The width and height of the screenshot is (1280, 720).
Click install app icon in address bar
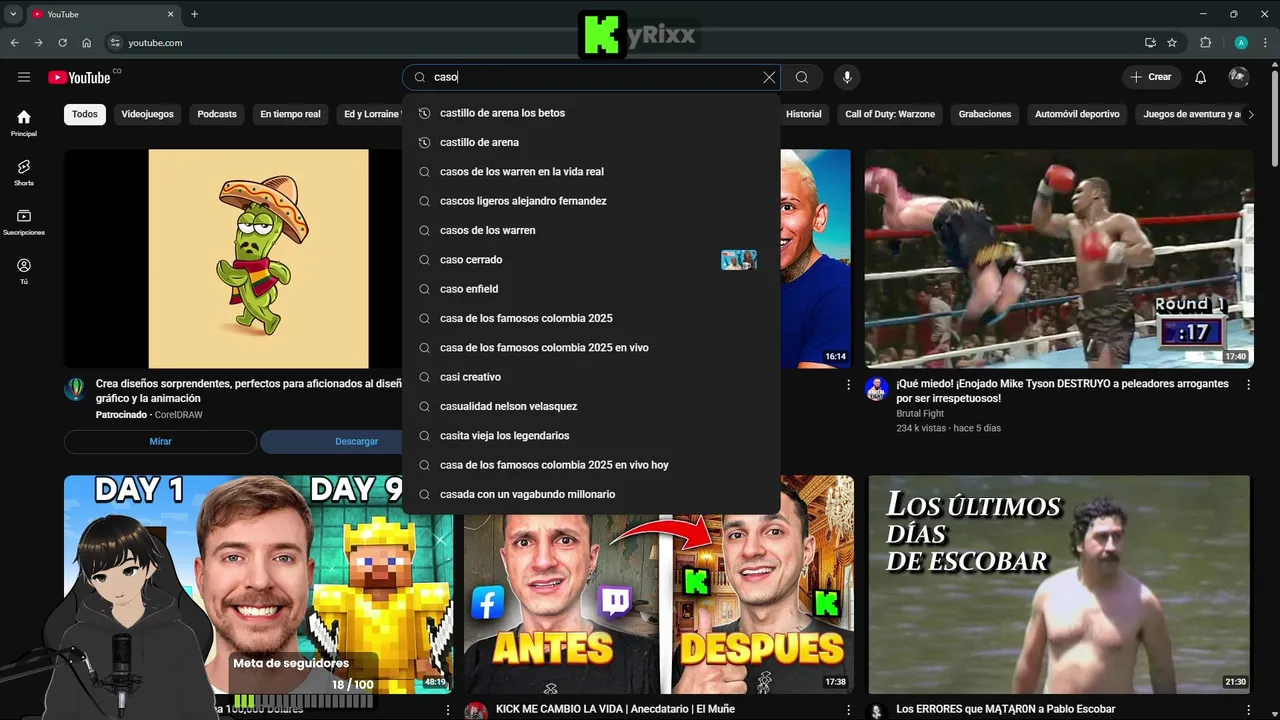click(1150, 43)
